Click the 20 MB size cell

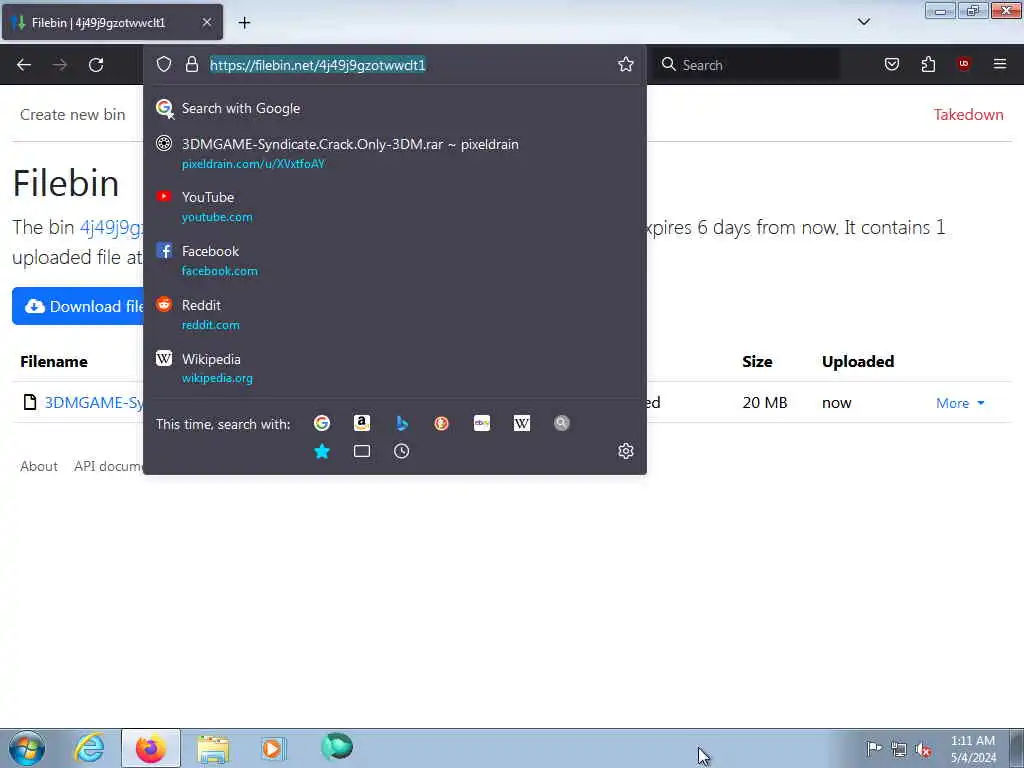coord(765,403)
